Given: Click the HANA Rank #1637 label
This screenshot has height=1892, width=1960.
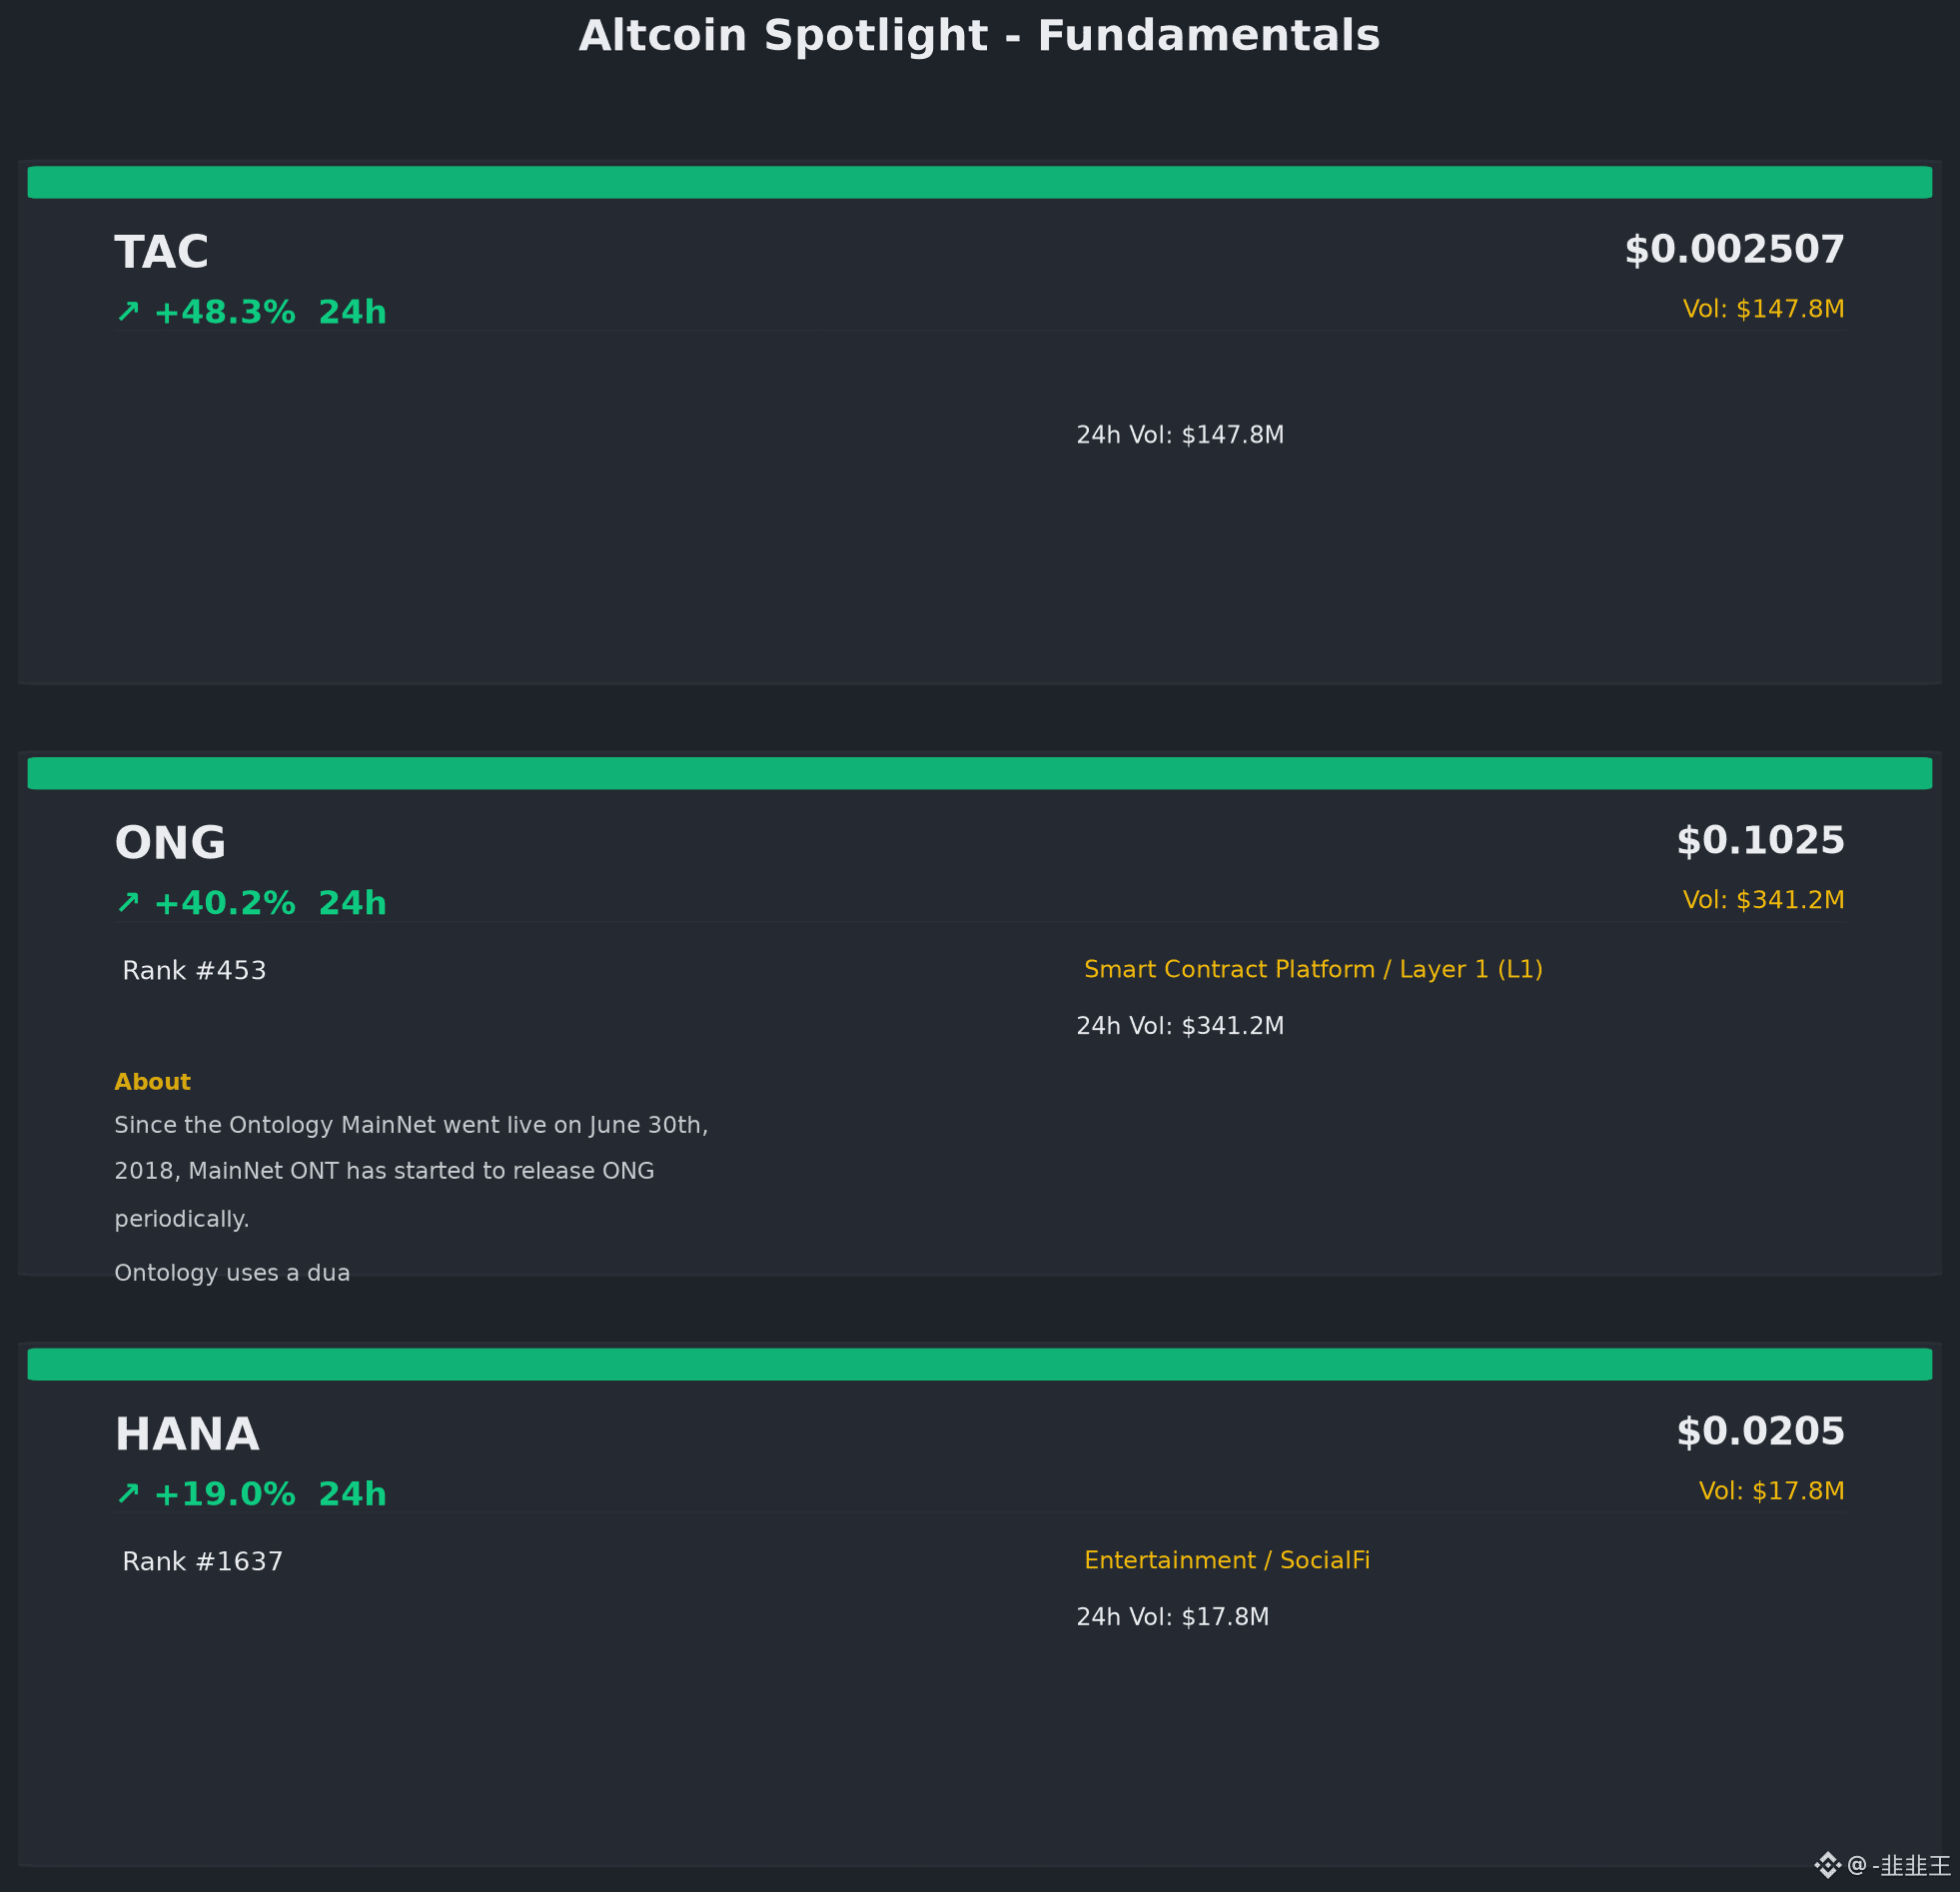Looking at the screenshot, I should pyautogui.click(x=203, y=1562).
